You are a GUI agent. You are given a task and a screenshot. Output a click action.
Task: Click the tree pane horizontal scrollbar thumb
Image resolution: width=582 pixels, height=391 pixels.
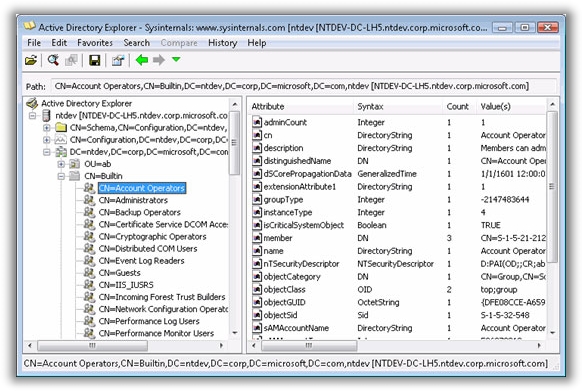coord(92,346)
